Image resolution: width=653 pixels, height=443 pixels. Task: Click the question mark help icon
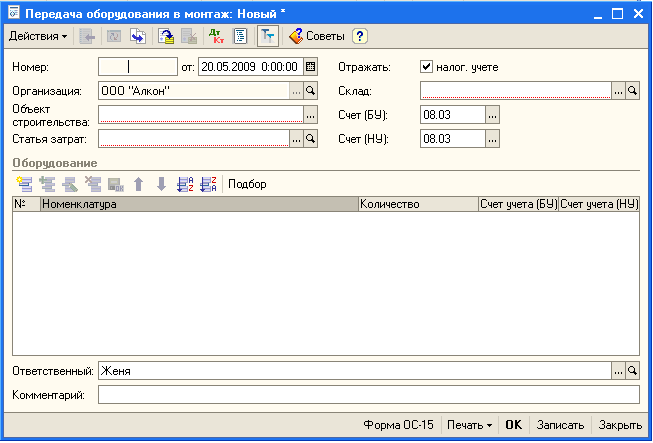(360, 36)
